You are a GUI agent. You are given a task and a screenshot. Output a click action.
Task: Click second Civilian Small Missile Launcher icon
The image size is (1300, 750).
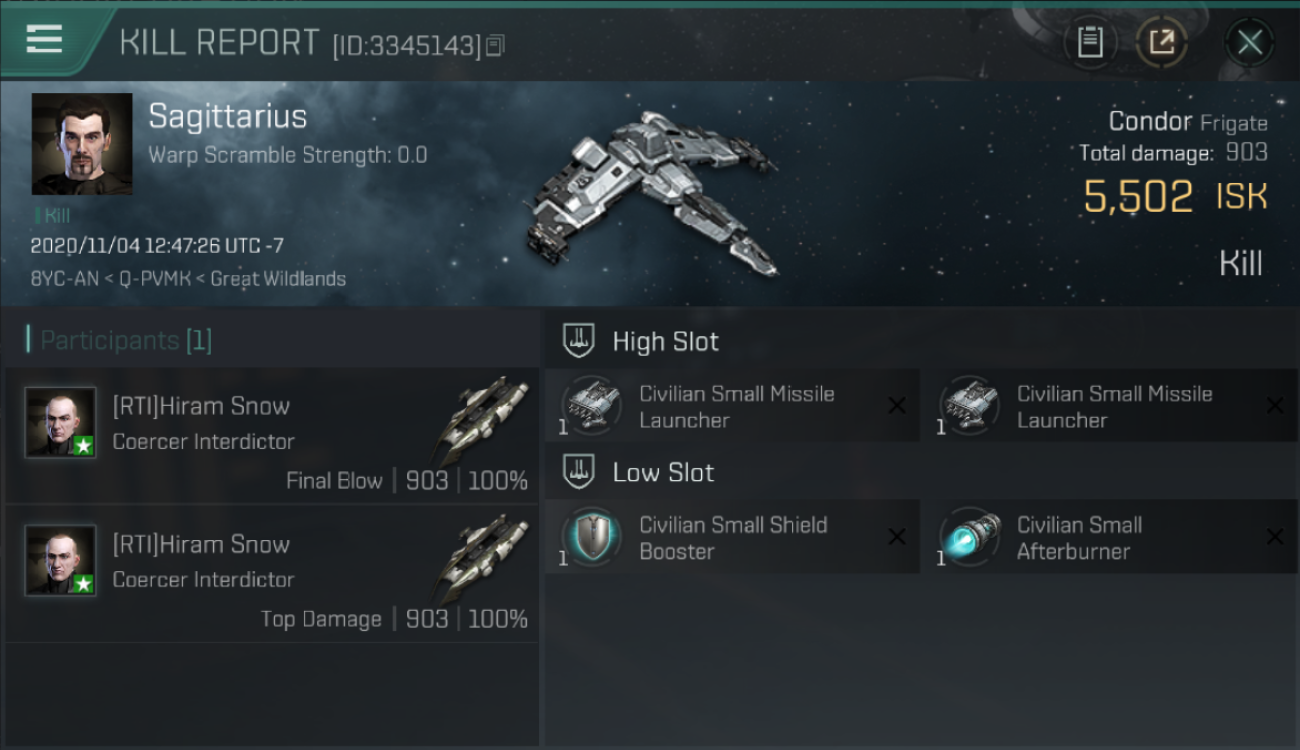[969, 406]
